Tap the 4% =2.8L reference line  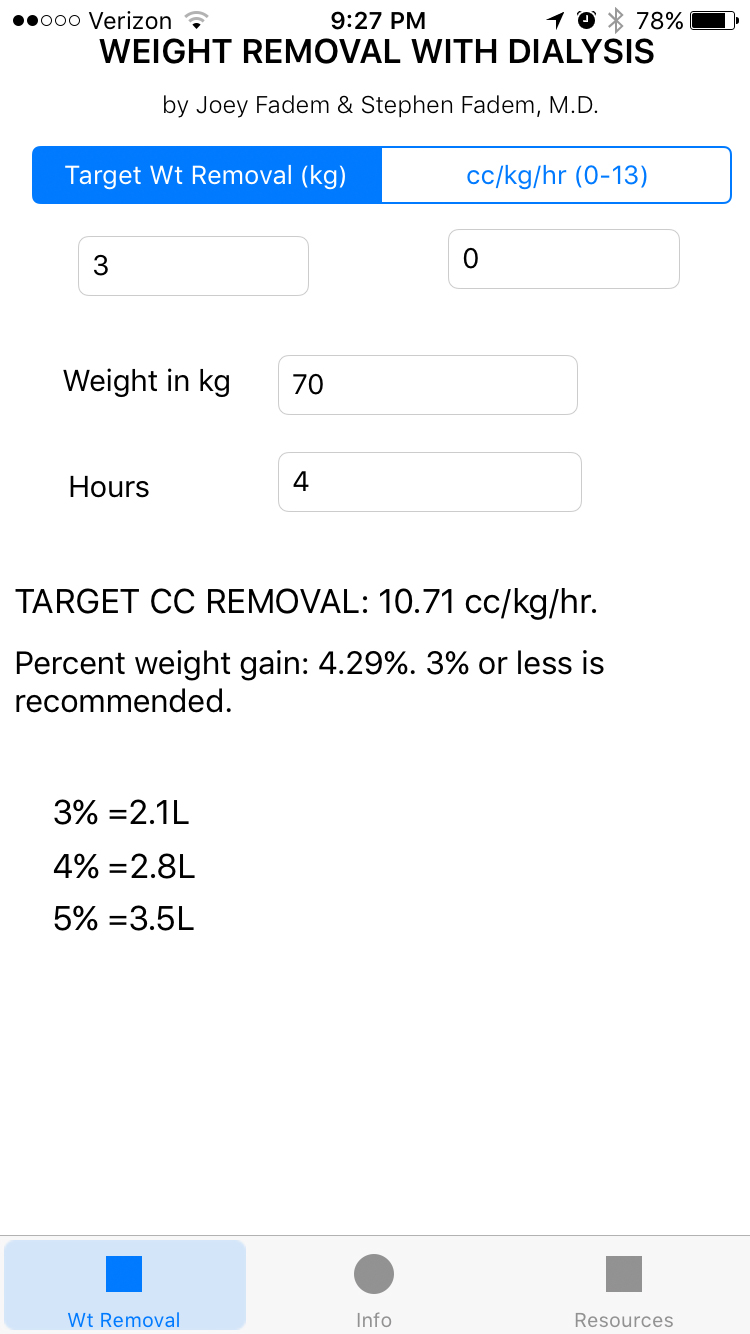pyautogui.click(x=124, y=866)
